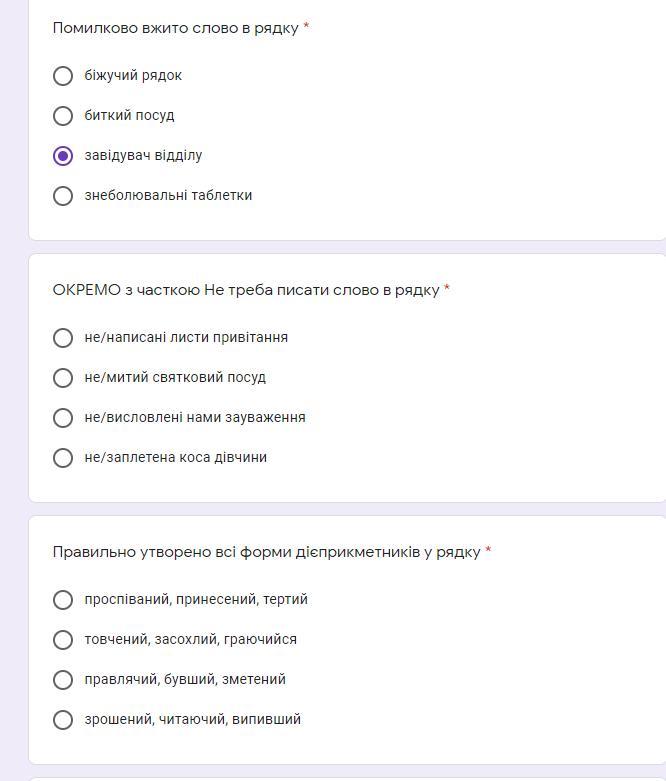Select 'зрошений, читаючий, випивший' radio button
Screen dimensions: 666x781
tap(63, 720)
